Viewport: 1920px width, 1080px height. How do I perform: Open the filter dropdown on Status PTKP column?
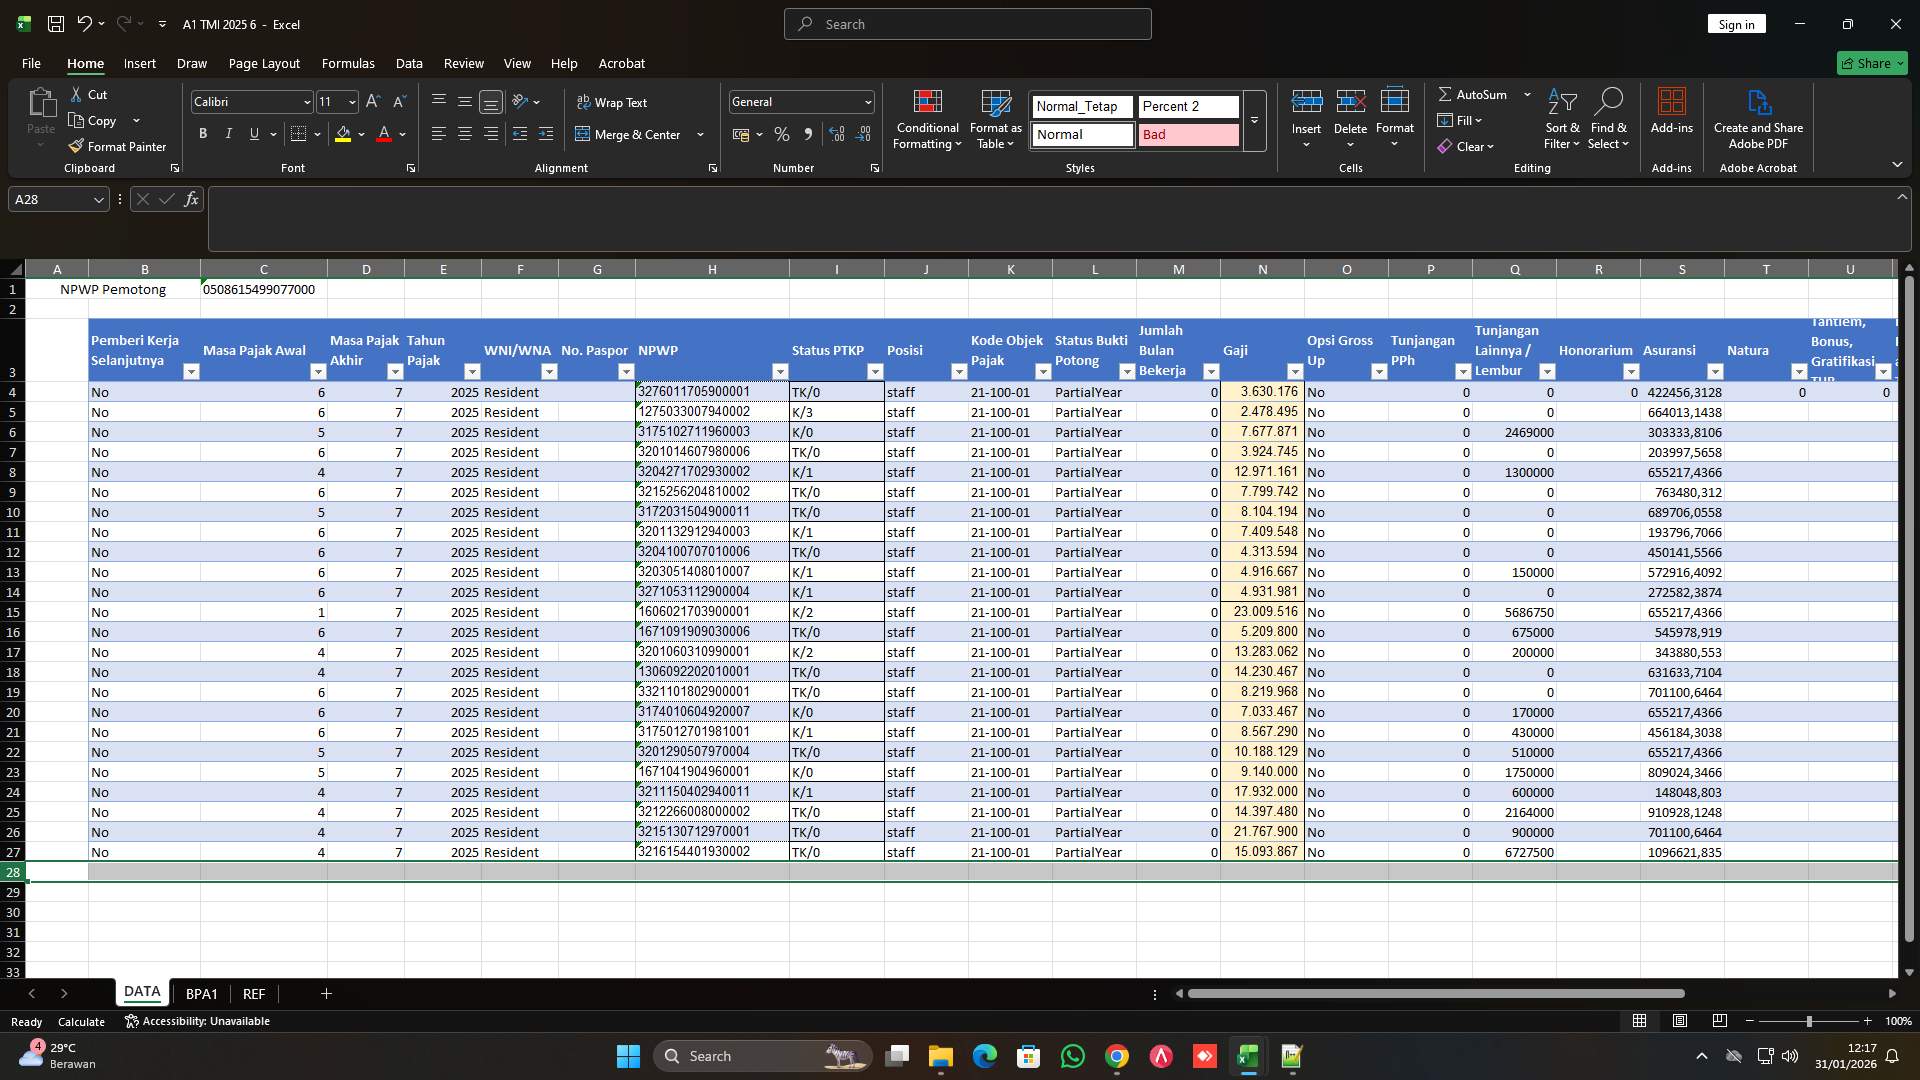click(876, 371)
